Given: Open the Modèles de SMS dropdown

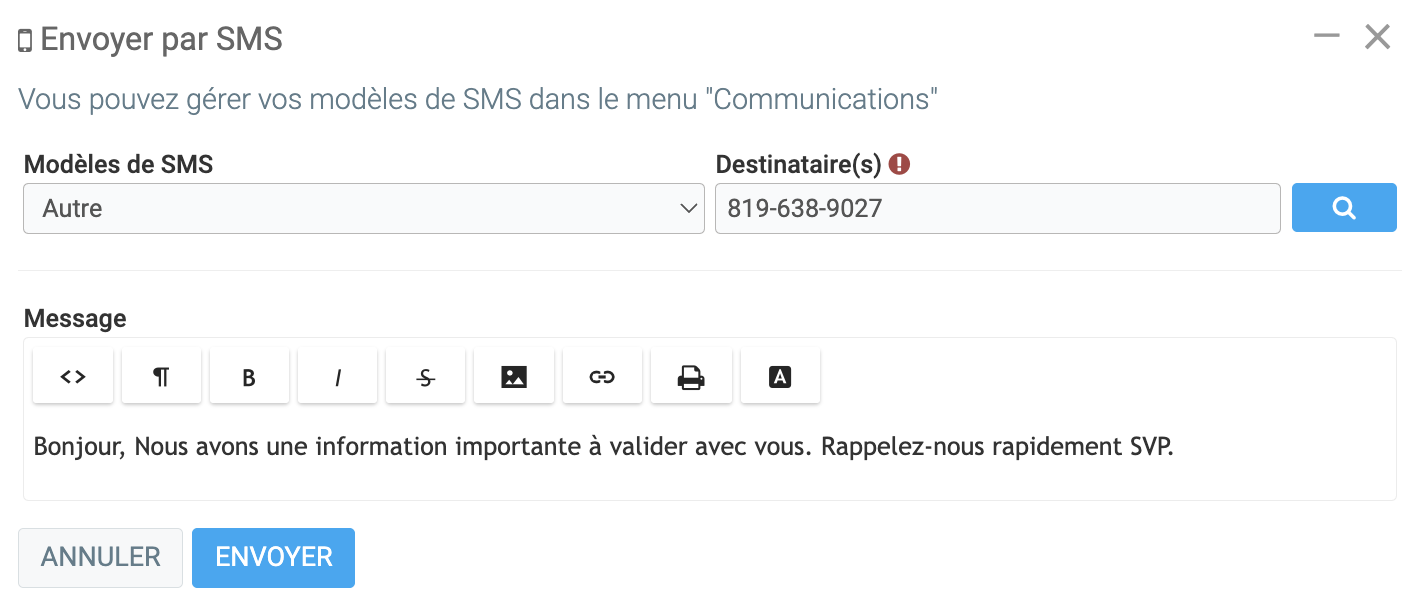Looking at the screenshot, I should tap(364, 209).
